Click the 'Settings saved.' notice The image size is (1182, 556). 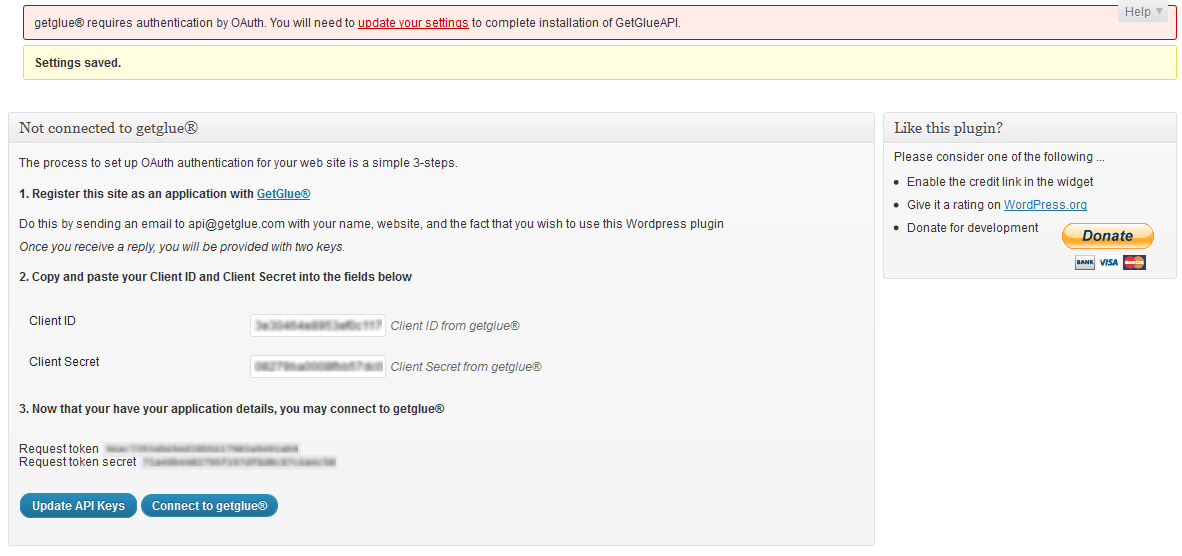pyautogui.click(x=599, y=63)
